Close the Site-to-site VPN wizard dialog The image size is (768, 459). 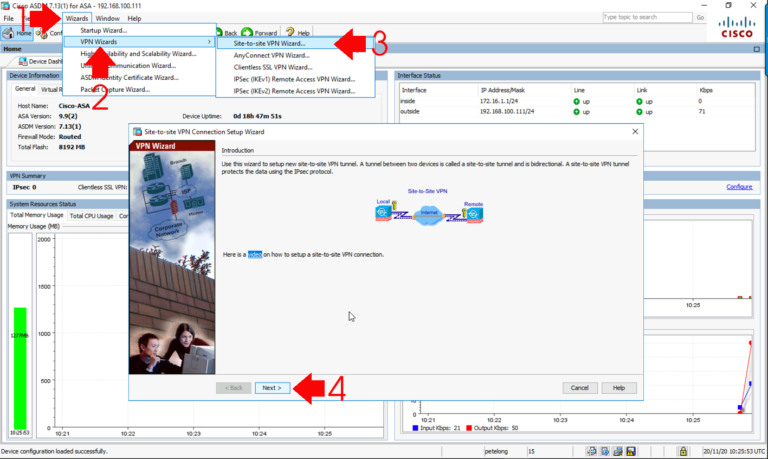click(635, 131)
